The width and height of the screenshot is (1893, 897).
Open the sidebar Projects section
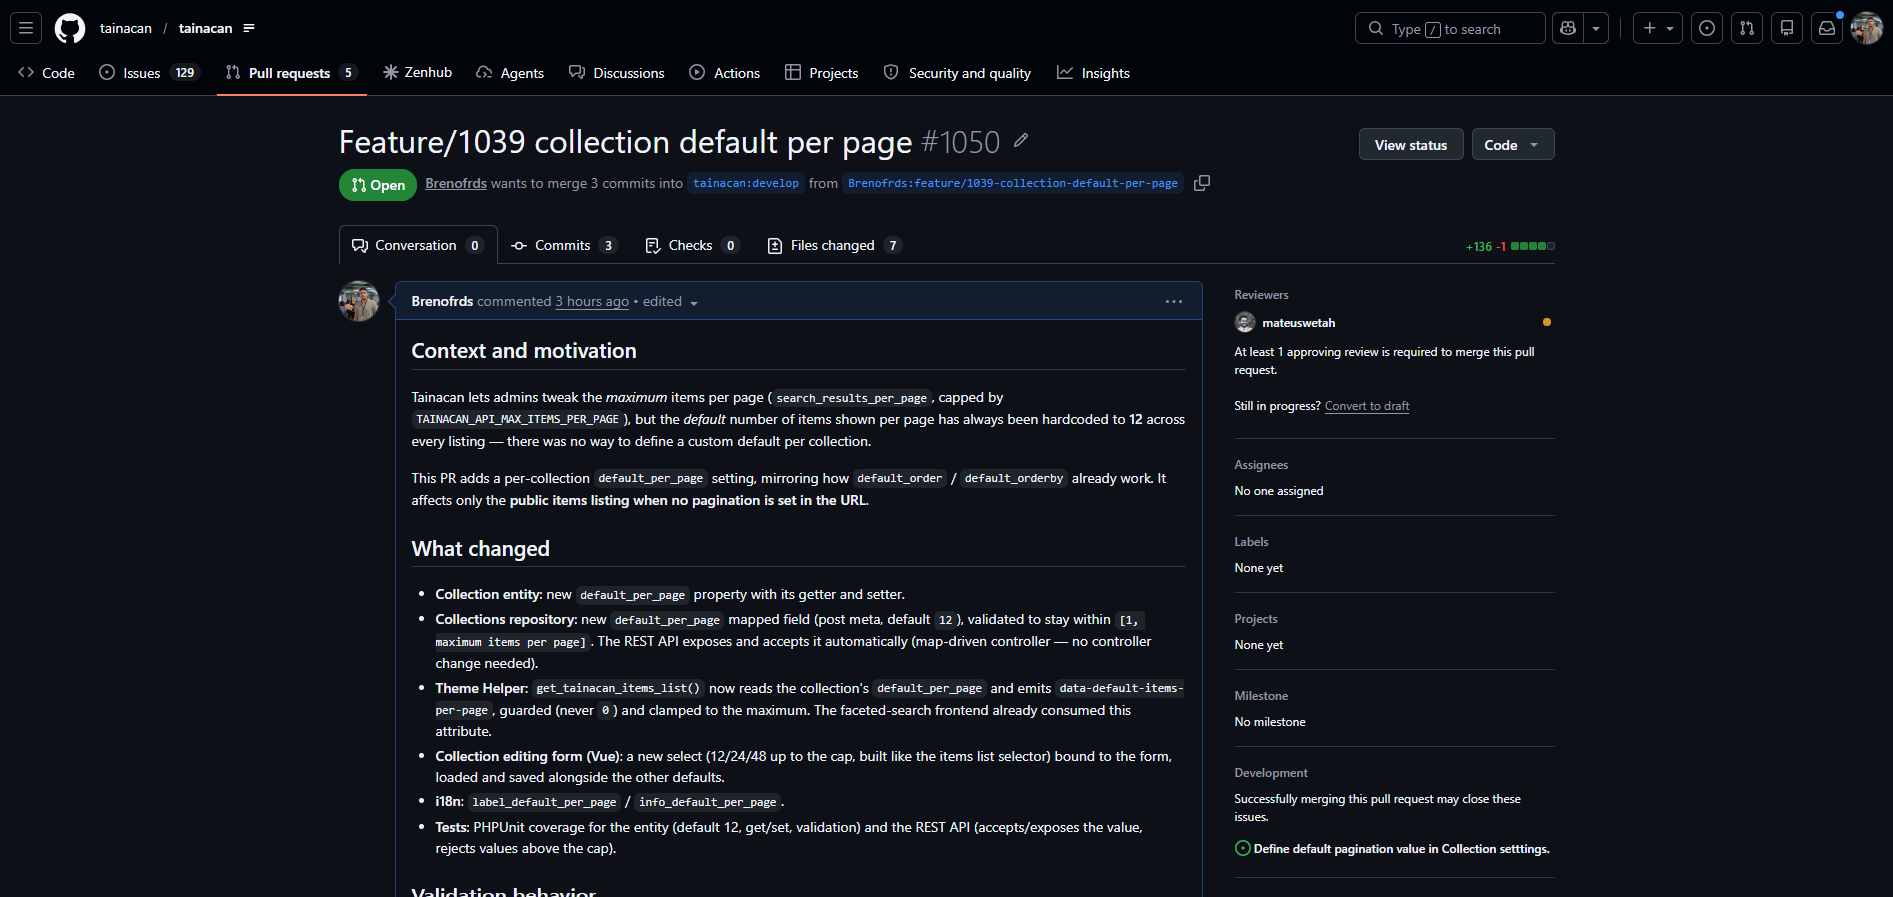[1256, 619]
